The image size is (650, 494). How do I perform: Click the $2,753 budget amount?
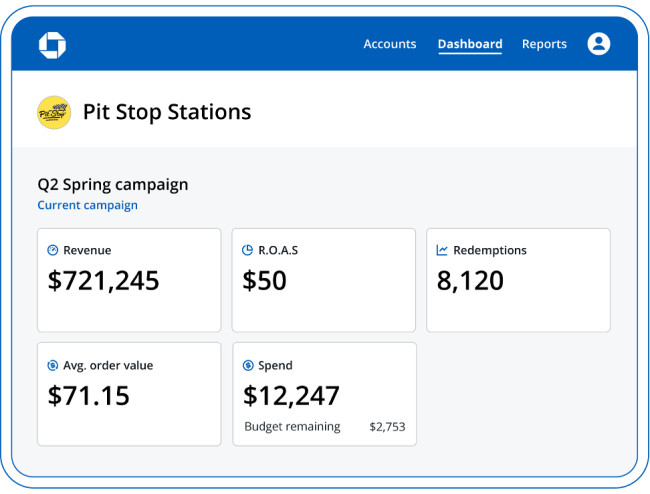(x=388, y=427)
